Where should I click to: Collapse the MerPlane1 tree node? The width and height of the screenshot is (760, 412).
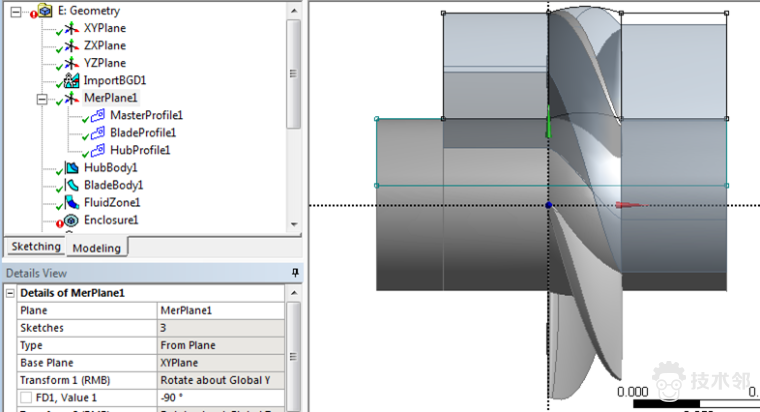[42, 99]
